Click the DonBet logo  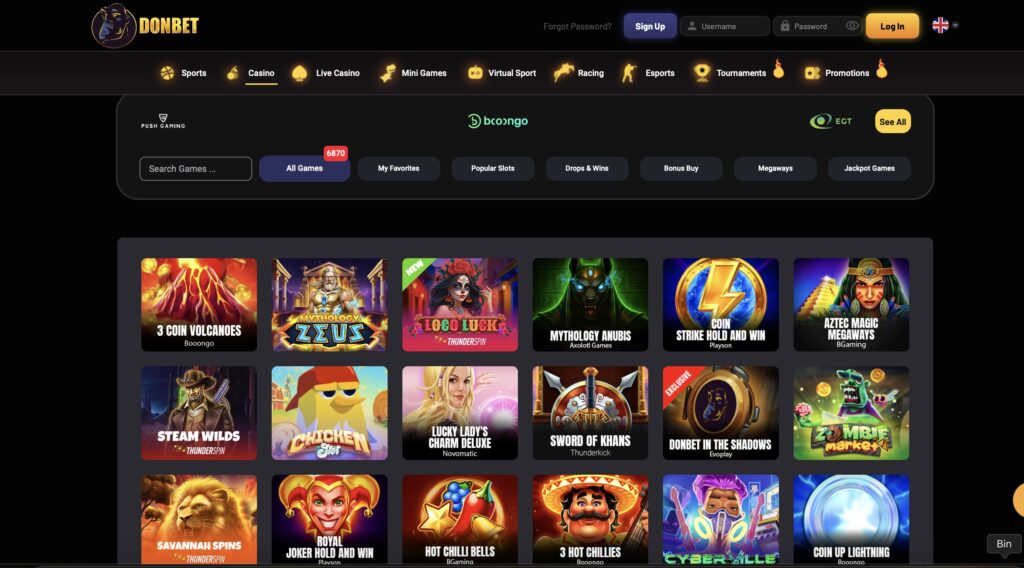145,25
